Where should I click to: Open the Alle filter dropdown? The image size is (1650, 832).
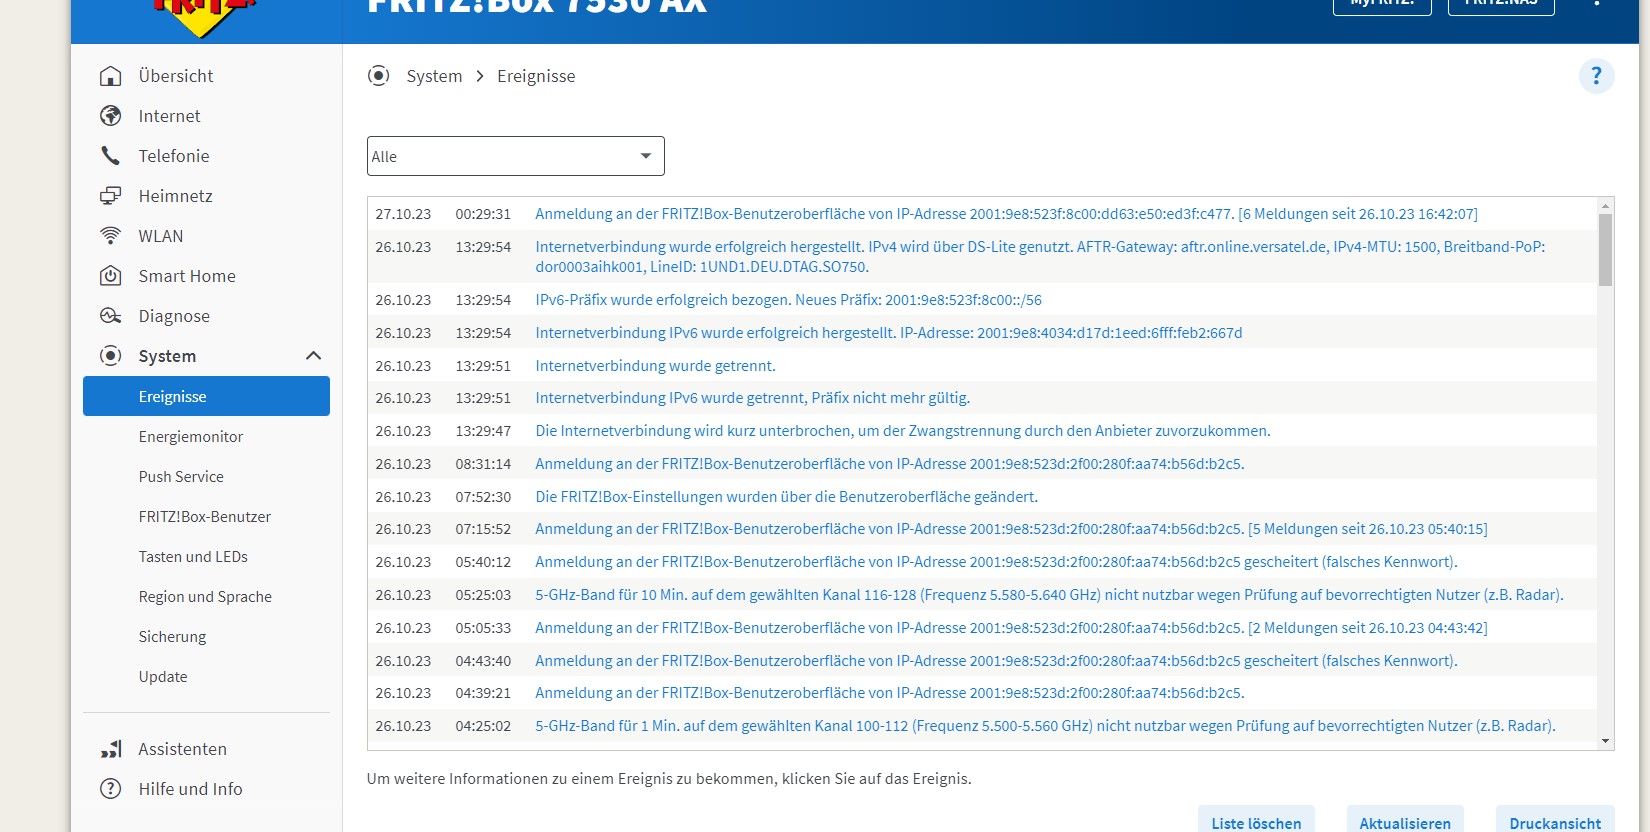click(x=516, y=156)
